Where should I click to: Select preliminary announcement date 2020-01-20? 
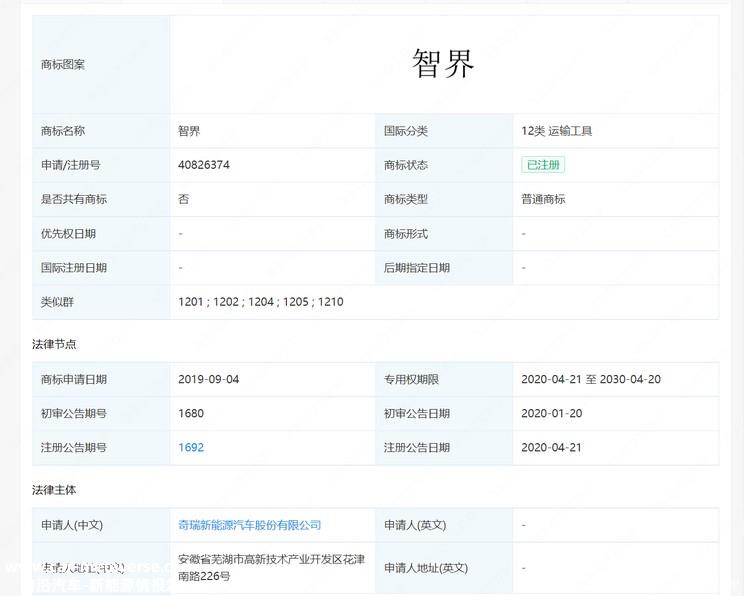(x=551, y=413)
